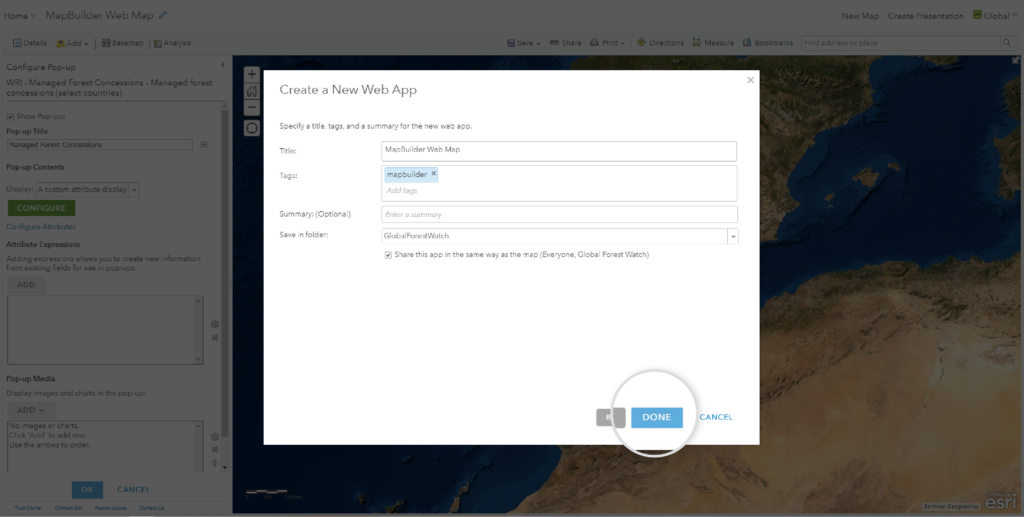The image size is (1024, 517).
Task: Click the web app Title field
Action: pyautogui.click(x=559, y=151)
